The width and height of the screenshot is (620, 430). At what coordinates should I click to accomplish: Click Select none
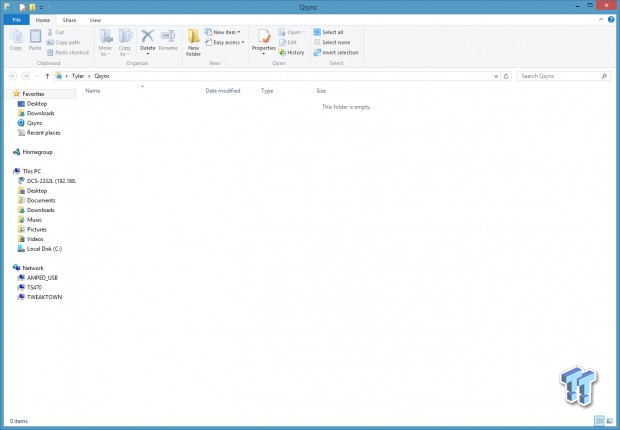click(x=332, y=42)
